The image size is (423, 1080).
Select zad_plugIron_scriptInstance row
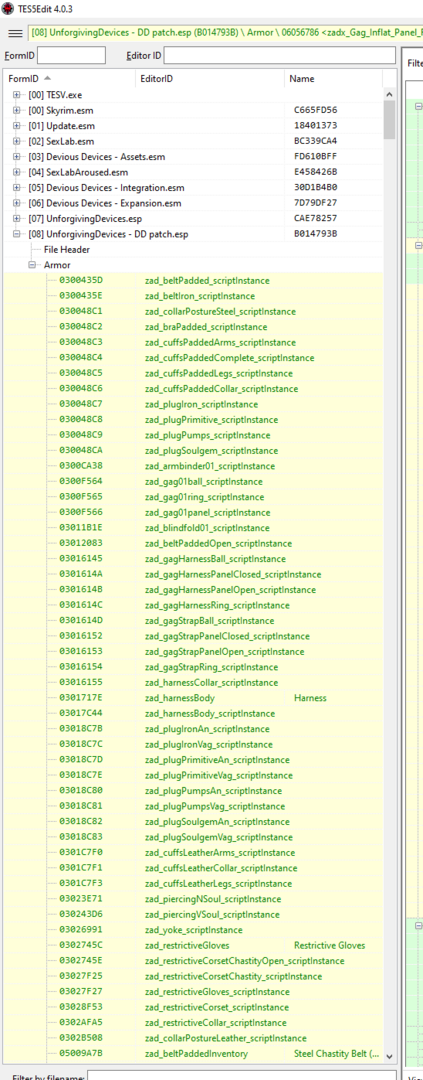pyautogui.click(x=193, y=404)
